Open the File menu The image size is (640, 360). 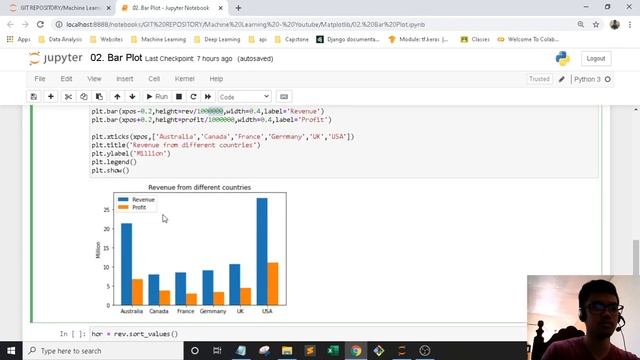[x=40, y=79]
